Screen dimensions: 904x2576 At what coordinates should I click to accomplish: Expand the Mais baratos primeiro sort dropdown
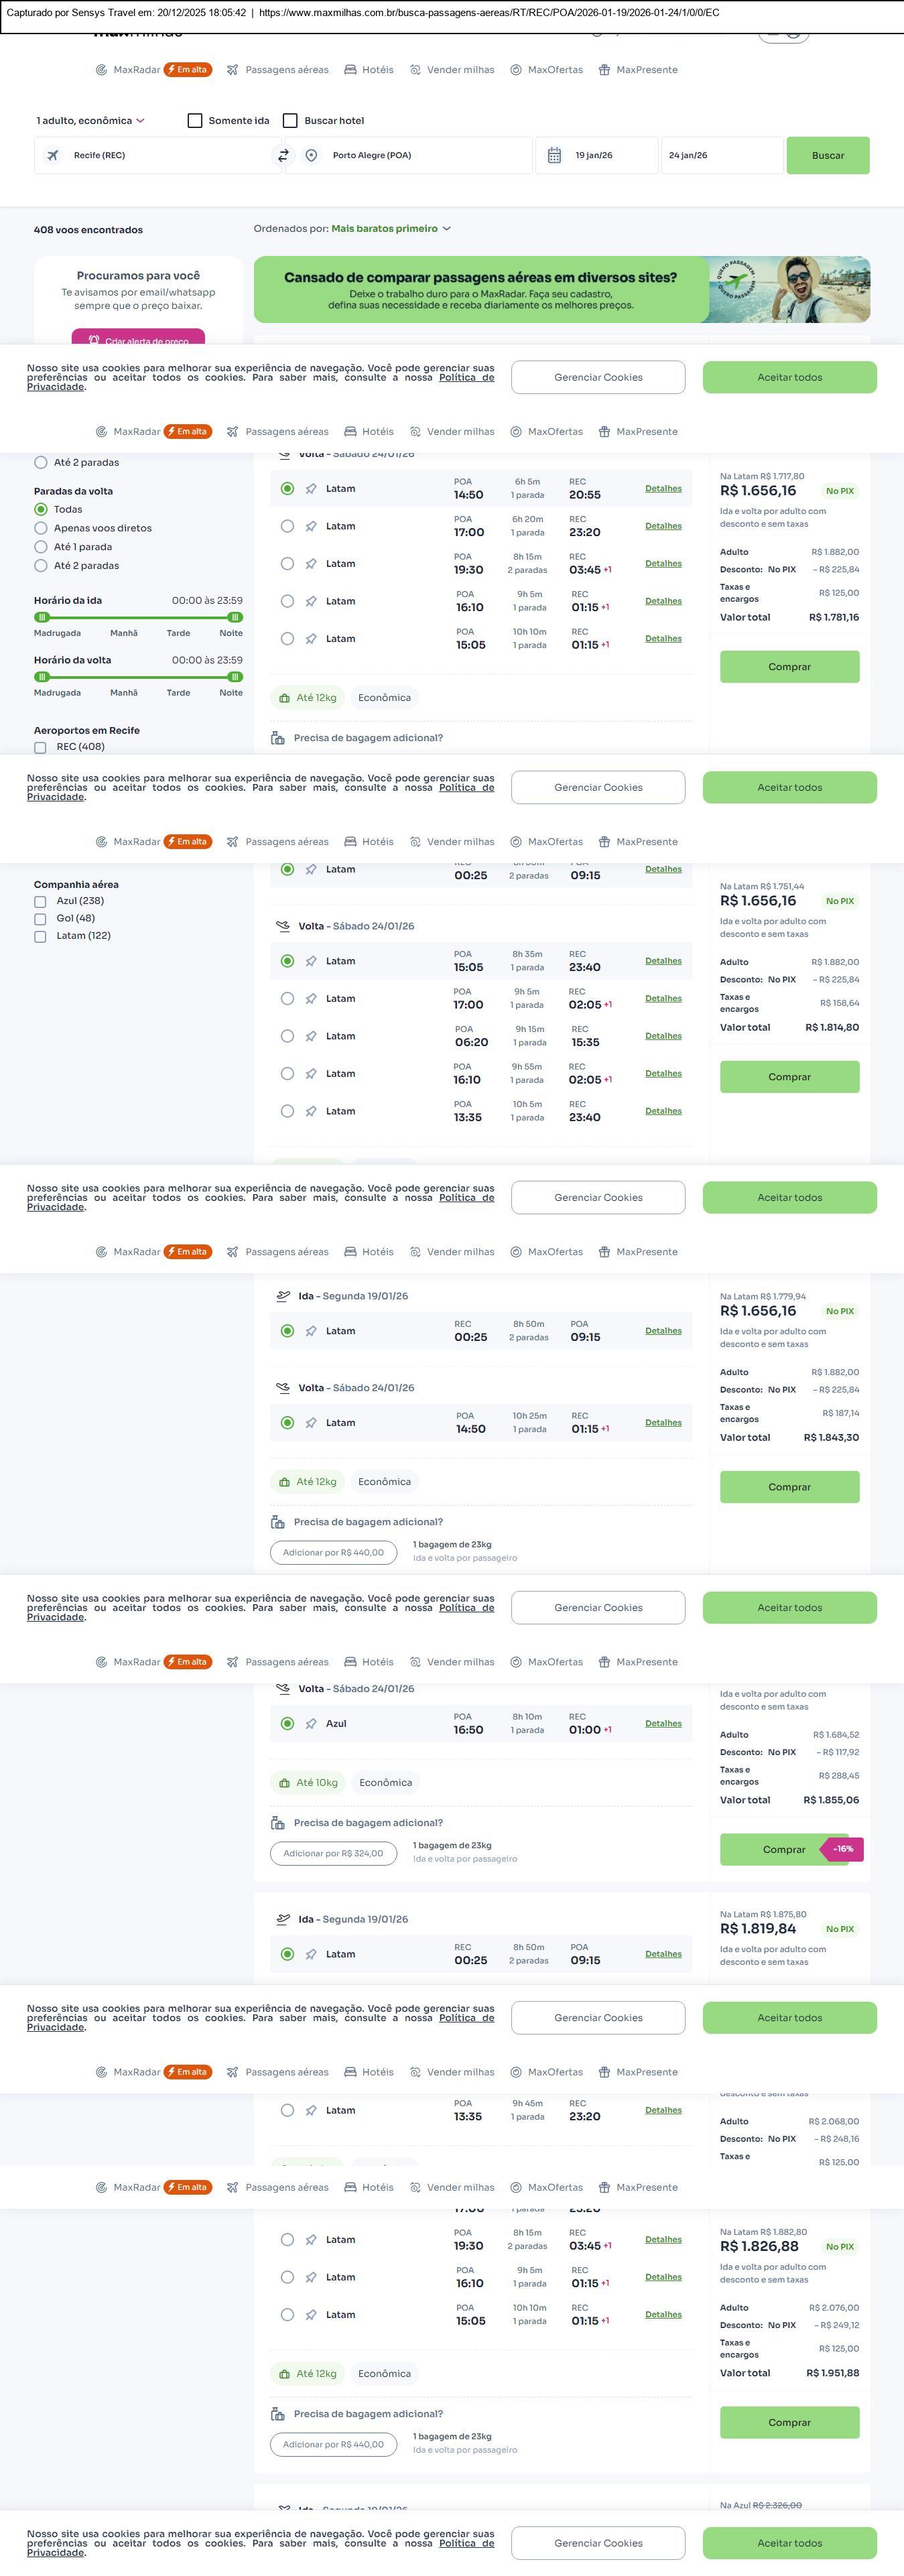tap(391, 229)
